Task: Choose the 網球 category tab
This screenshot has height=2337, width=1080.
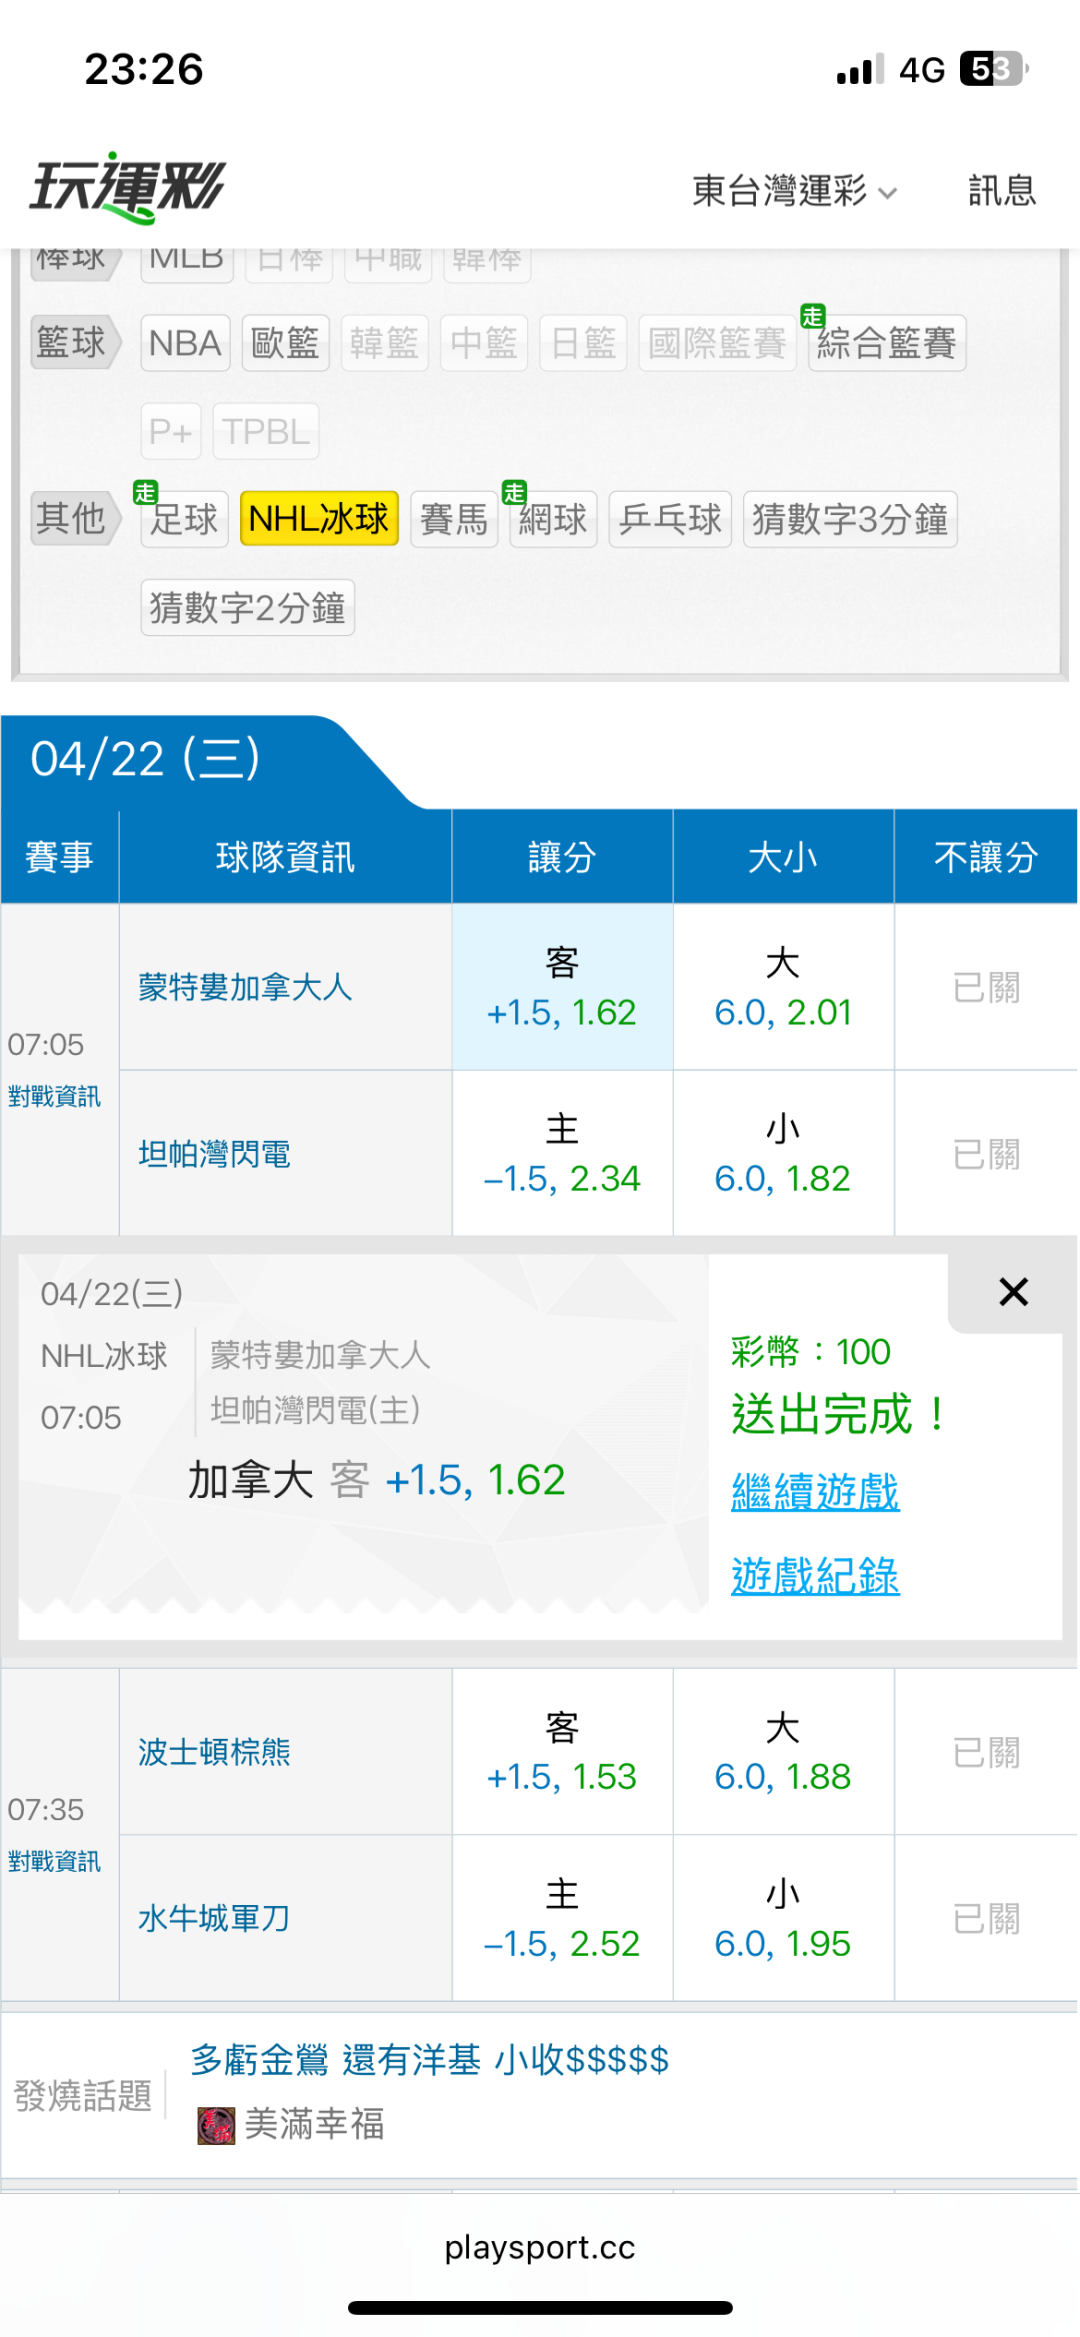Action: [x=553, y=518]
